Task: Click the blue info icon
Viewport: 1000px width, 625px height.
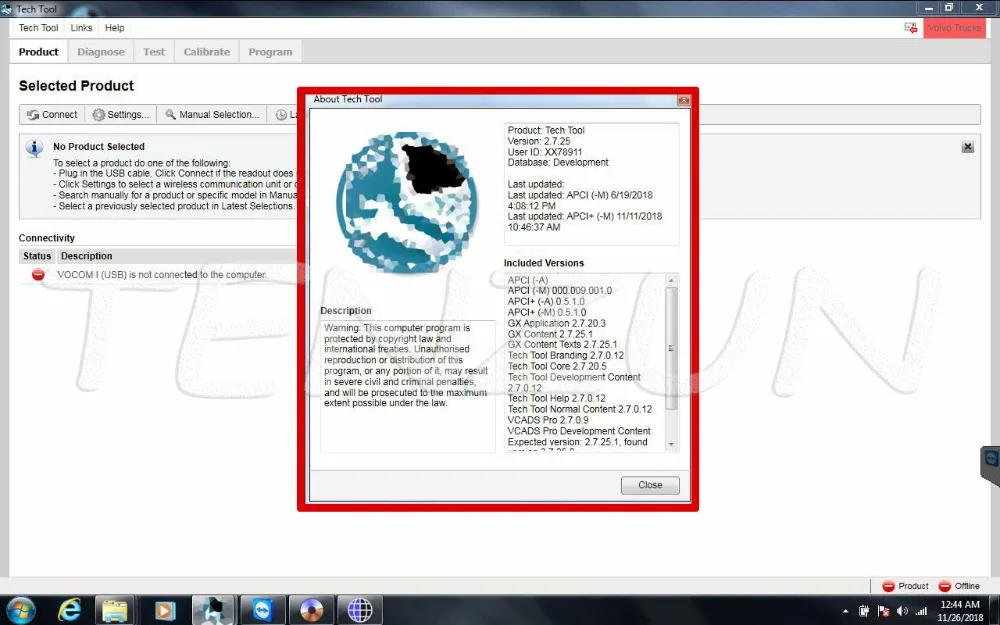Action: click(x=34, y=149)
